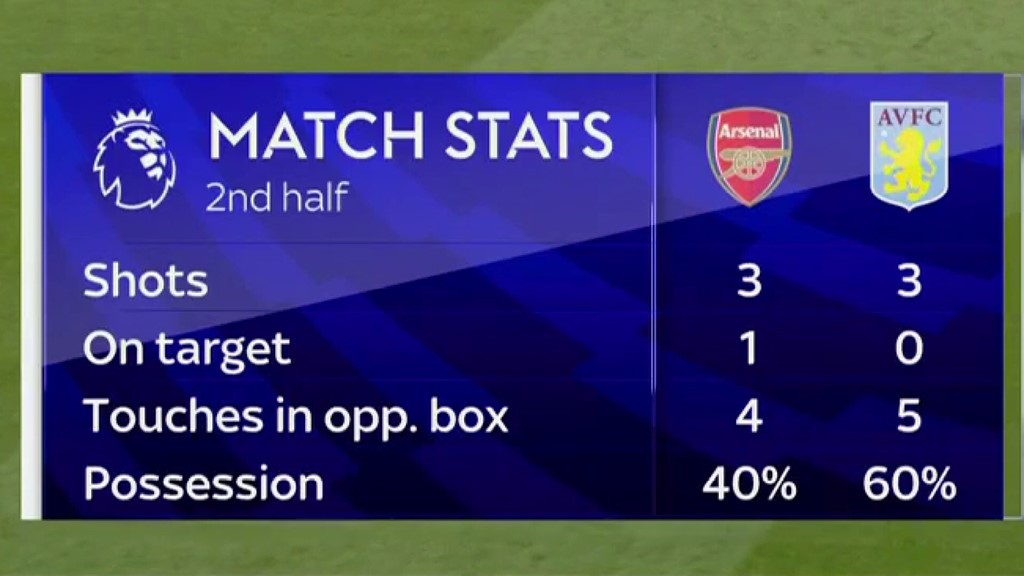Image resolution: width=1024 pixels, height=576 pixels.
Task: Click the Possession row label
Action: [204, 484]
